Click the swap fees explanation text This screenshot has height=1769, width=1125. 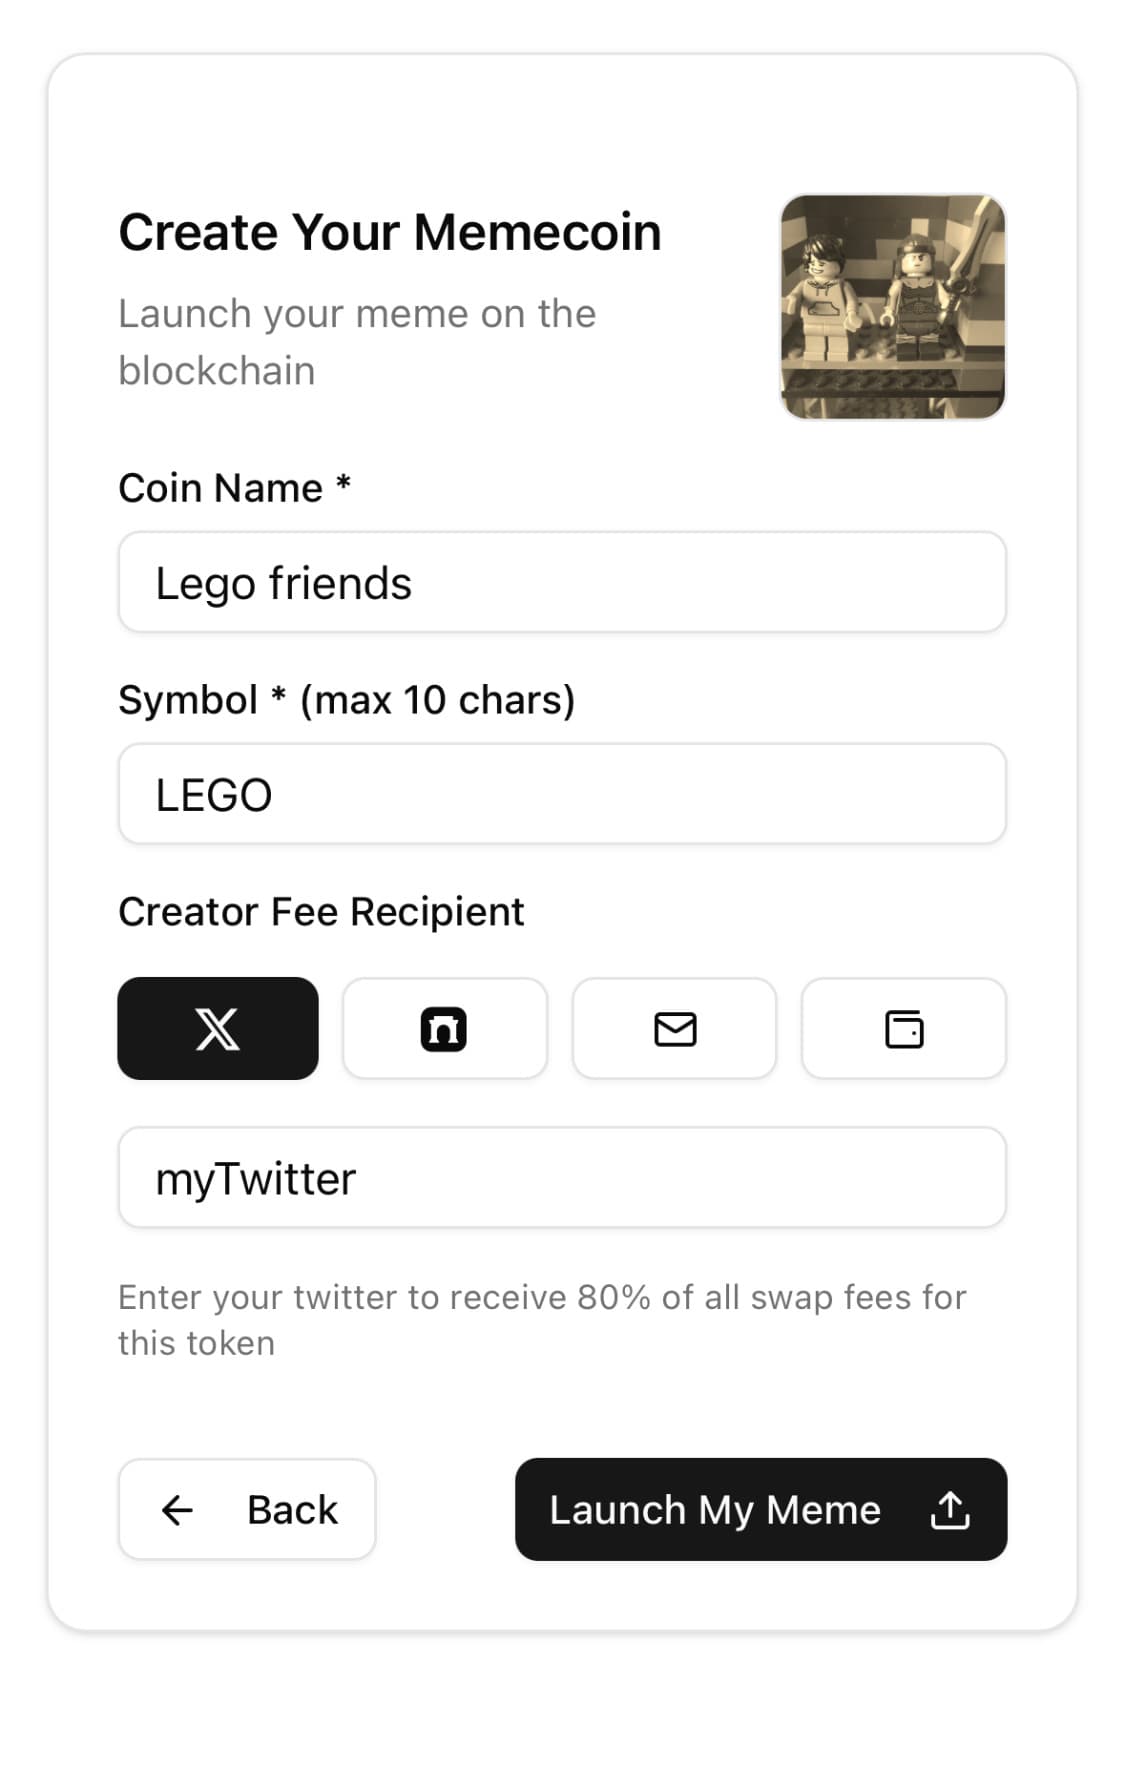541,1318
